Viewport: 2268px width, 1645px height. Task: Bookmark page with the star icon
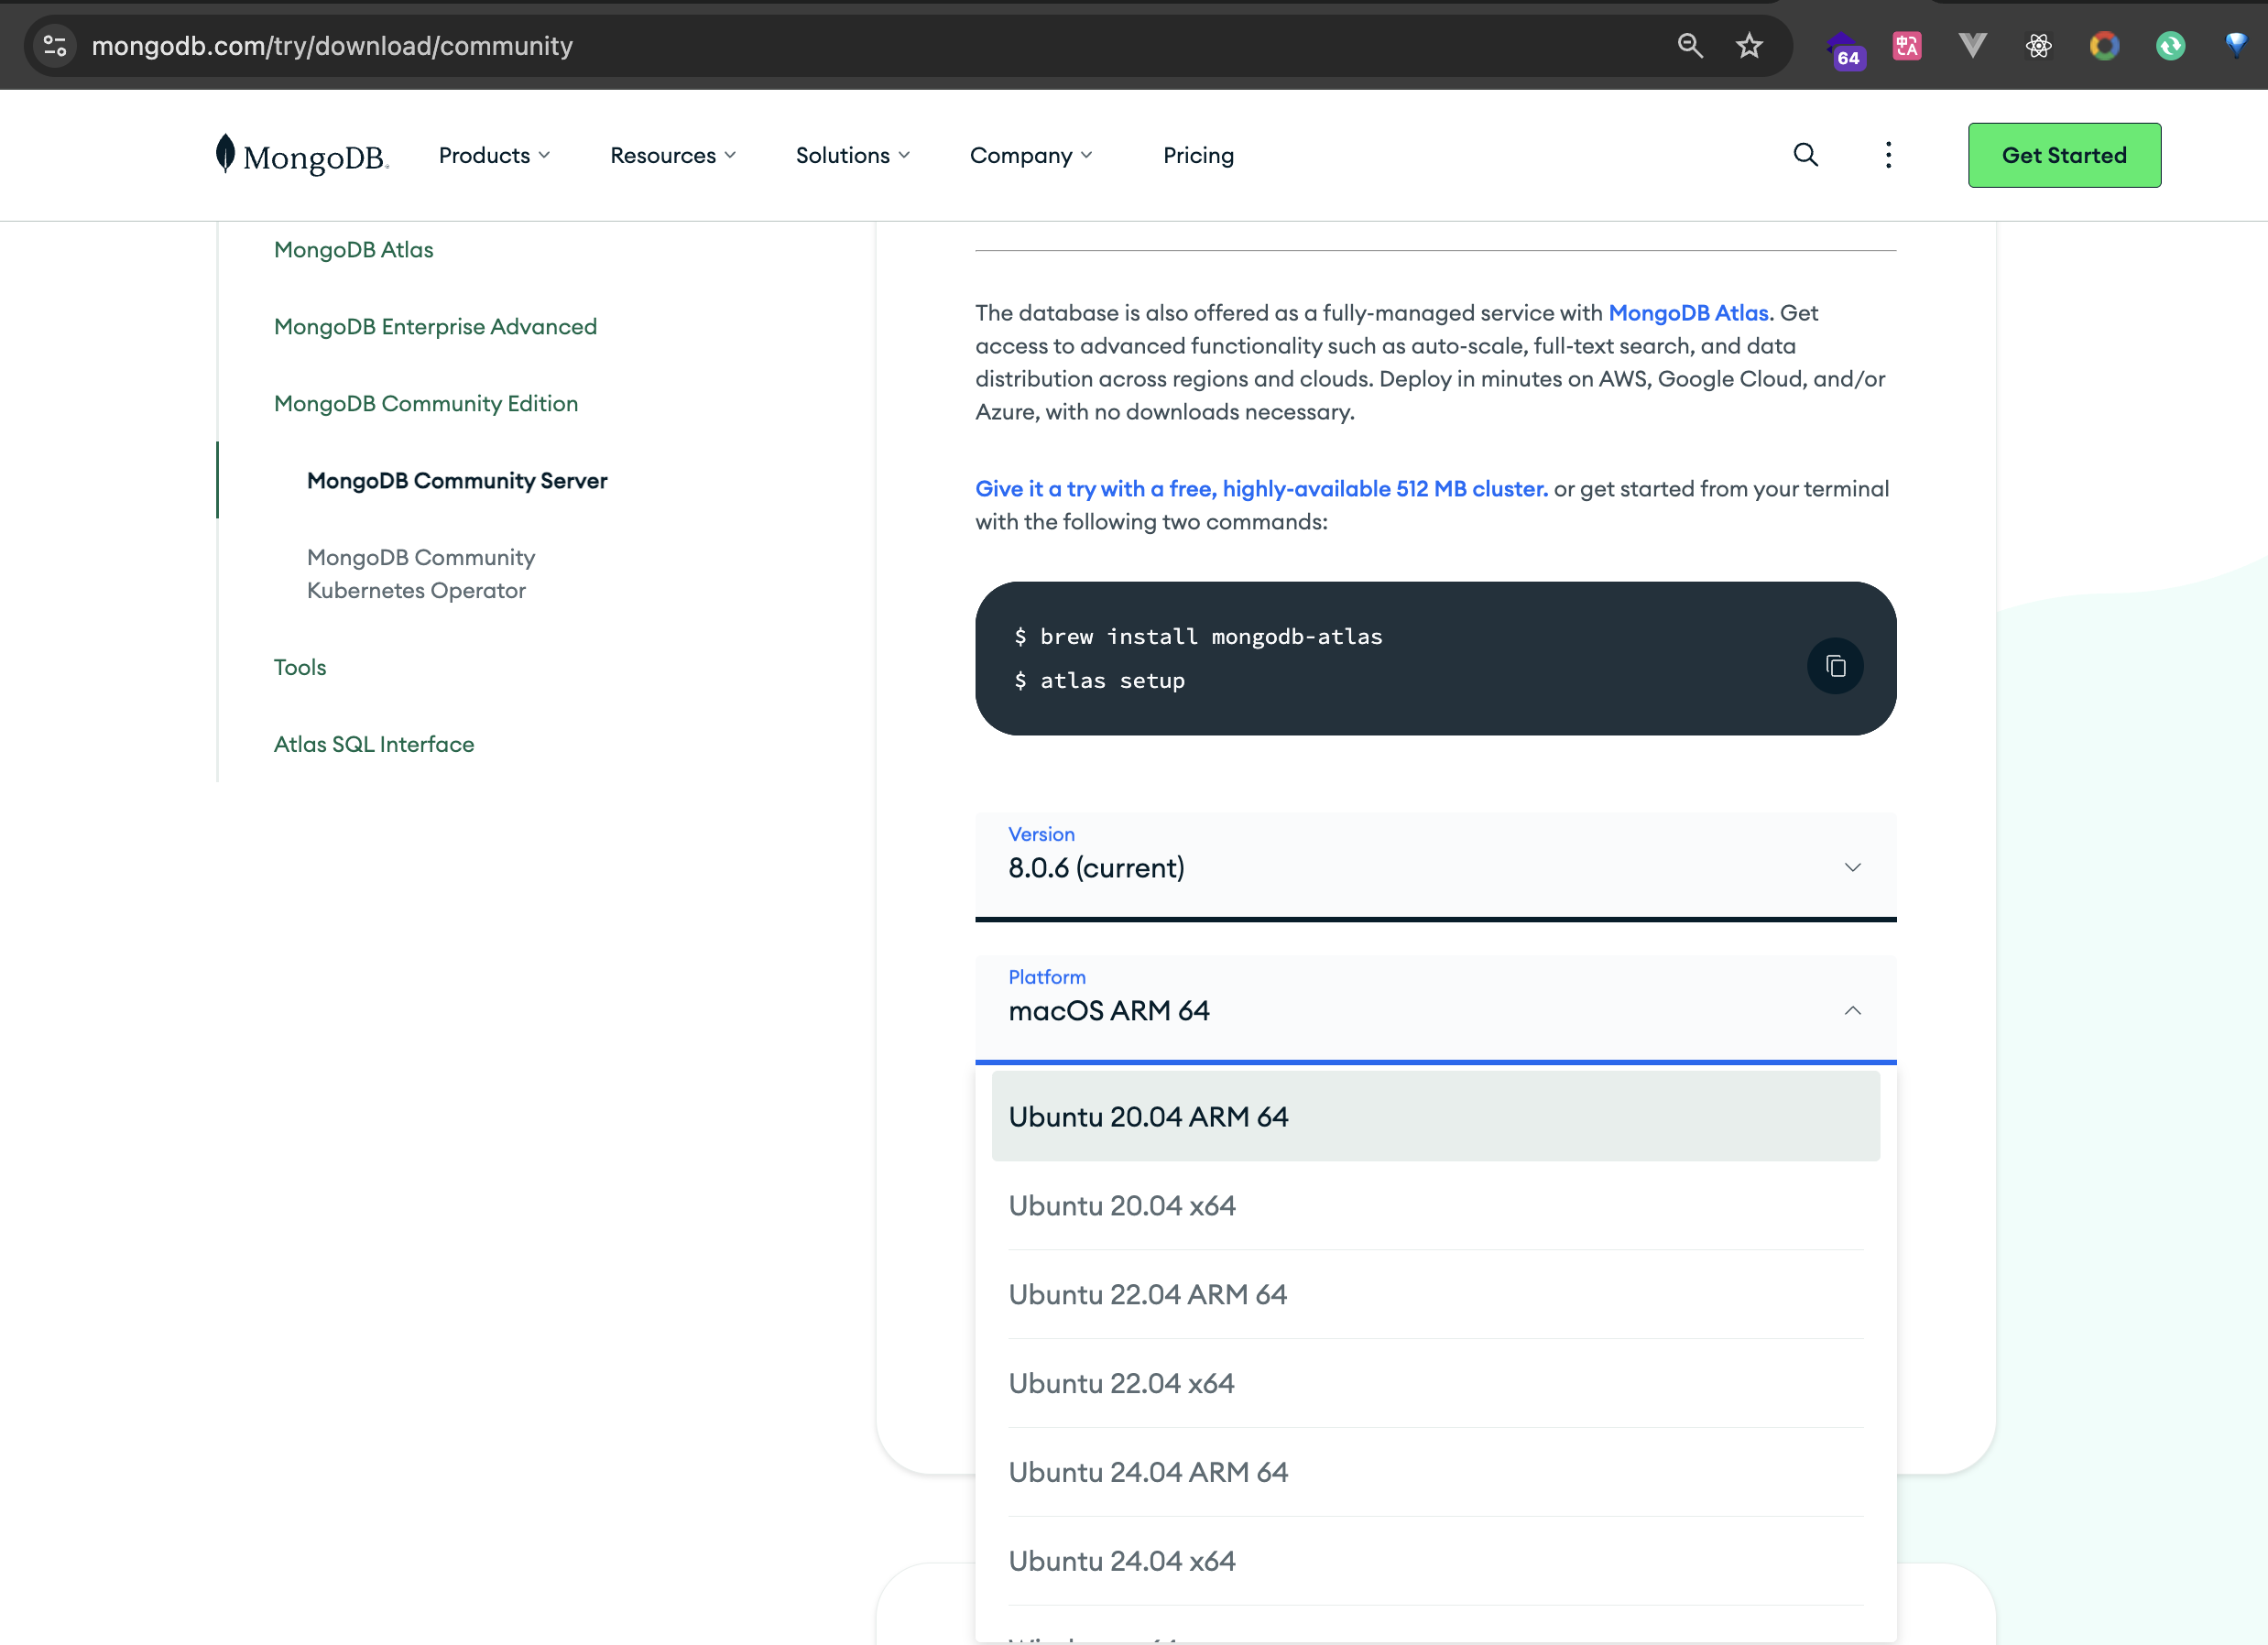pos(1749,46)
